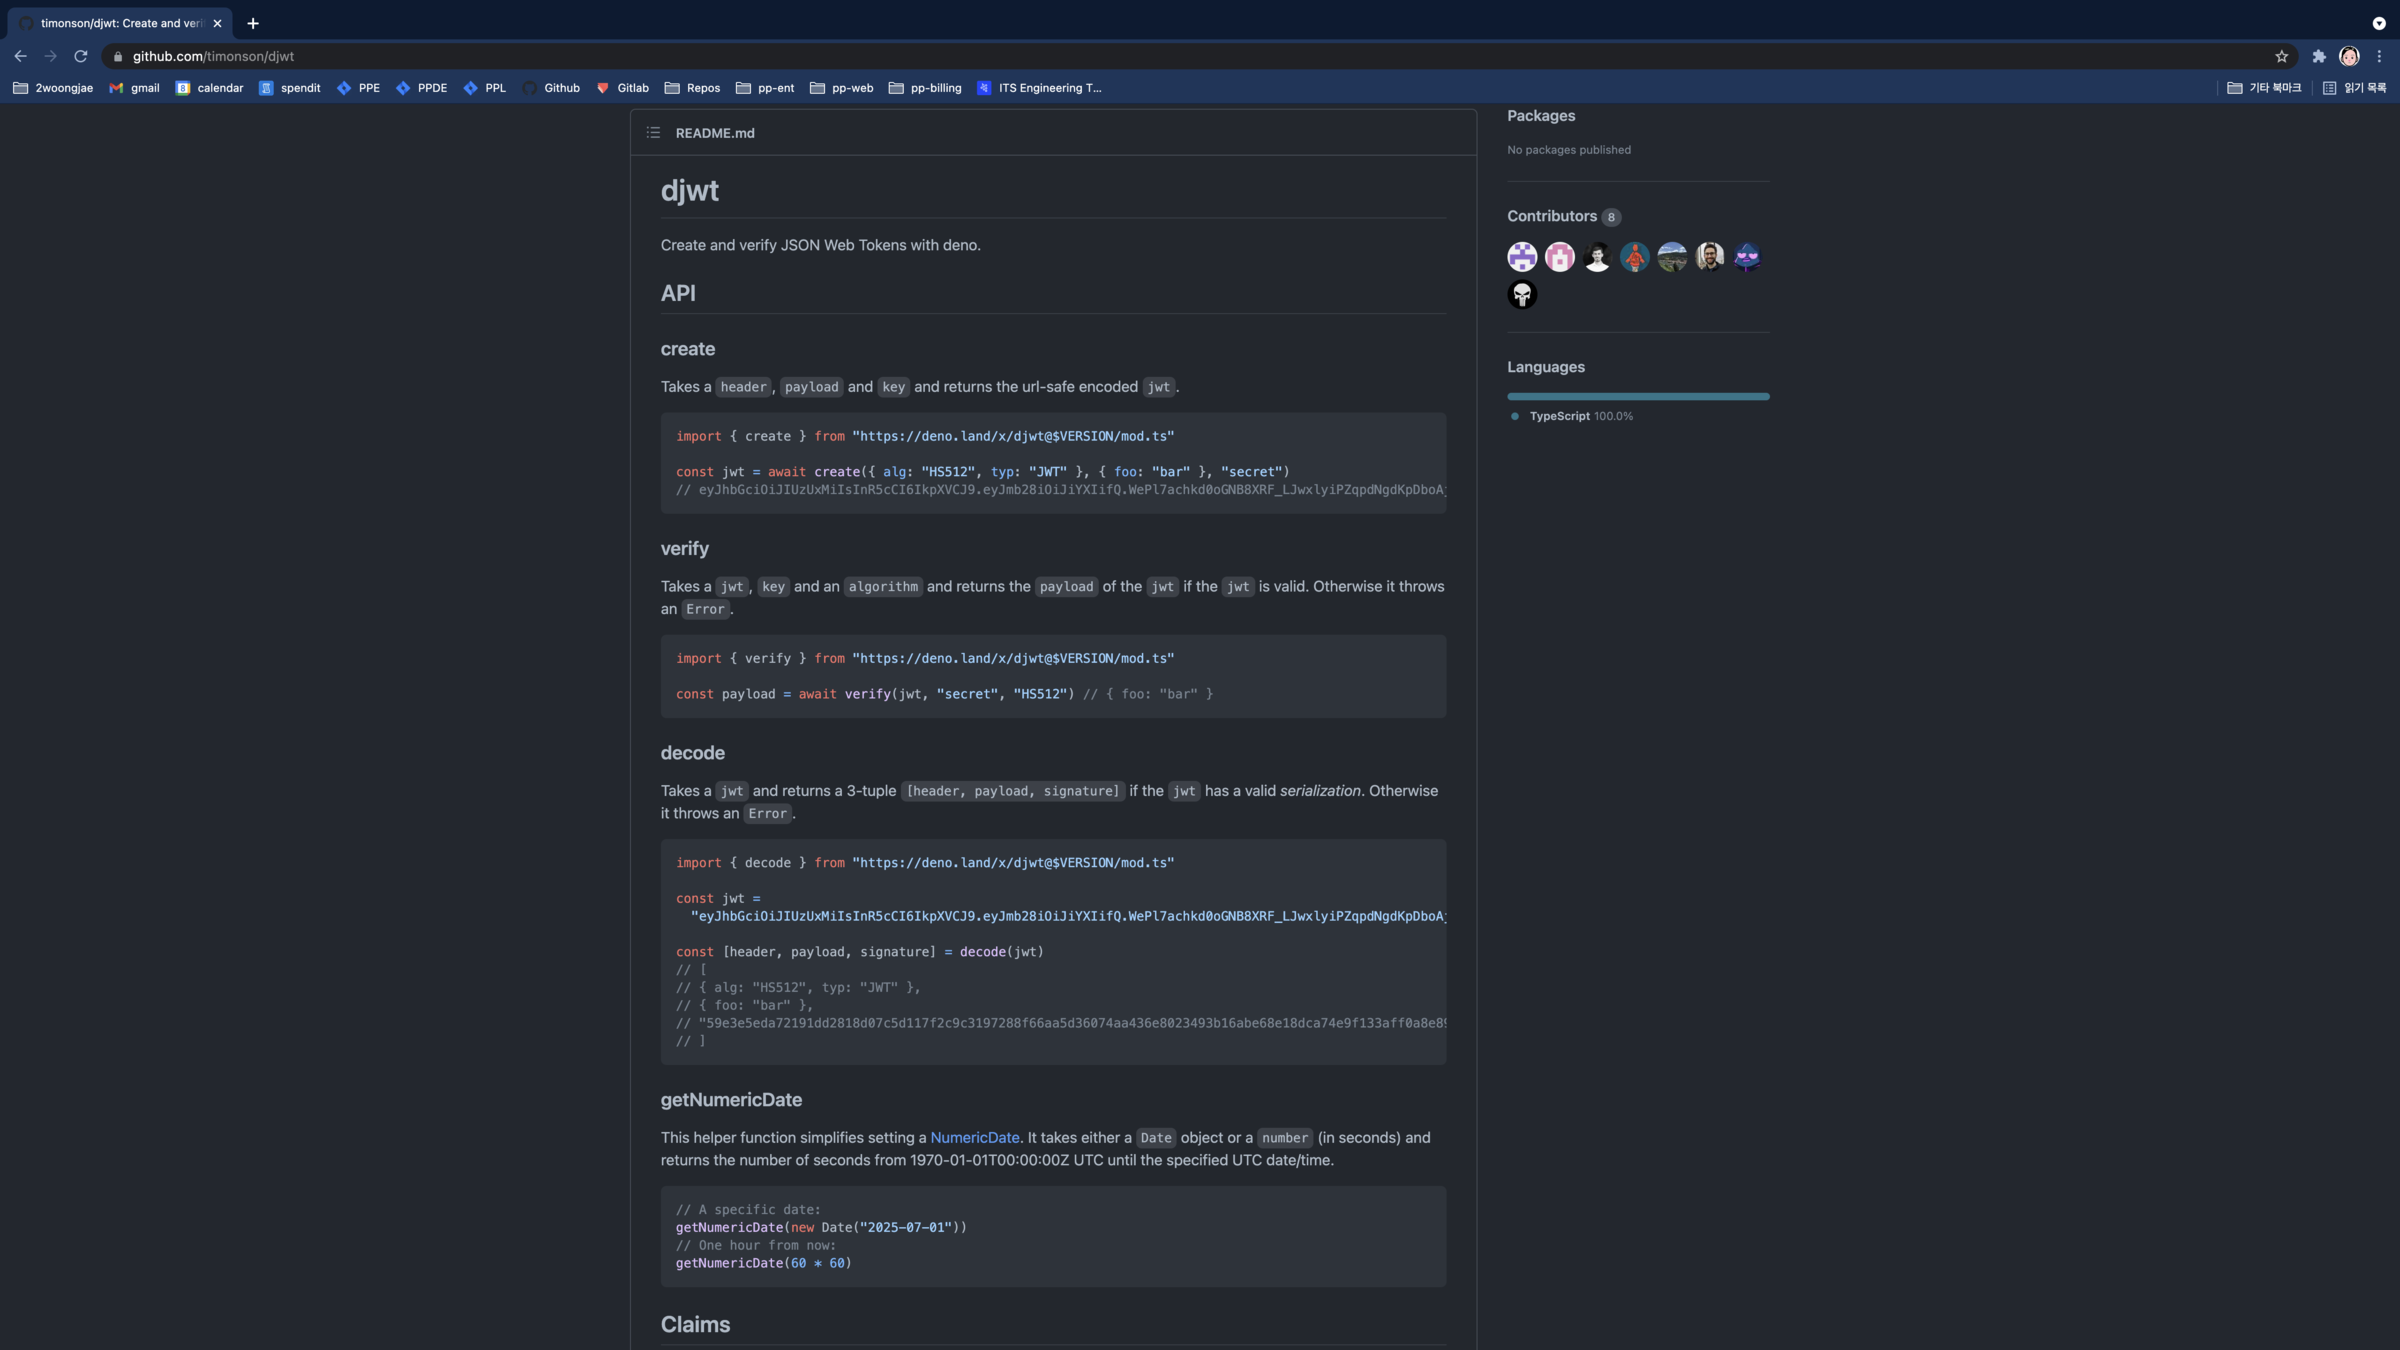The width and height of the screenshot is (2400, 1350).
Task: Click the TypeScript 100.0% language link
Action: coord(1580,416)
